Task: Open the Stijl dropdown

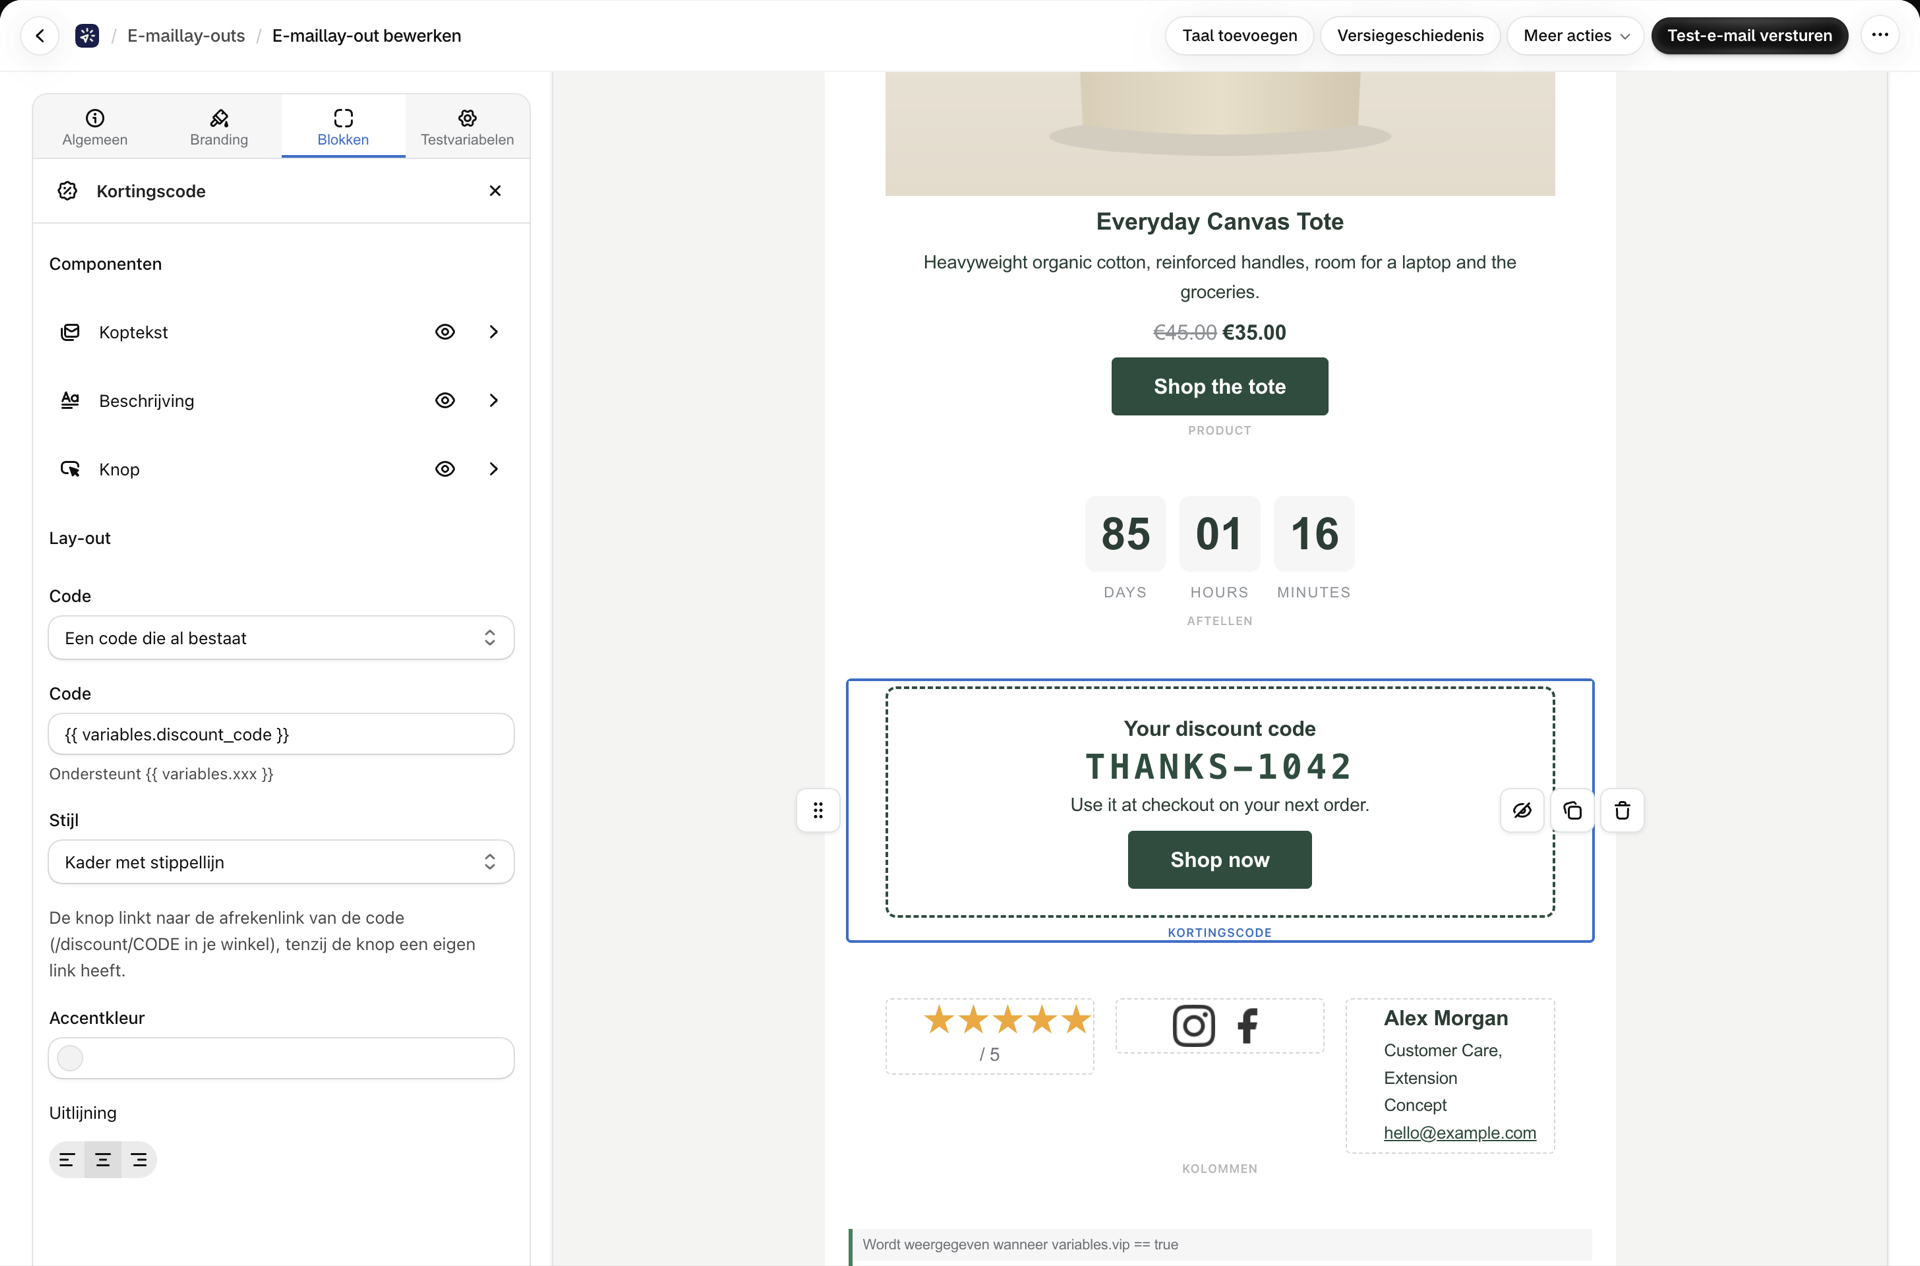Action: point(281,862)
